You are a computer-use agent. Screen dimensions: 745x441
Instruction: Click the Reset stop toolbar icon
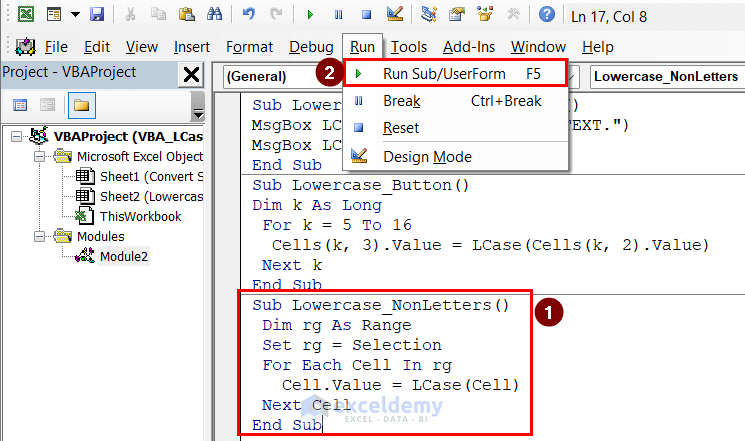(x=366, y=15)
